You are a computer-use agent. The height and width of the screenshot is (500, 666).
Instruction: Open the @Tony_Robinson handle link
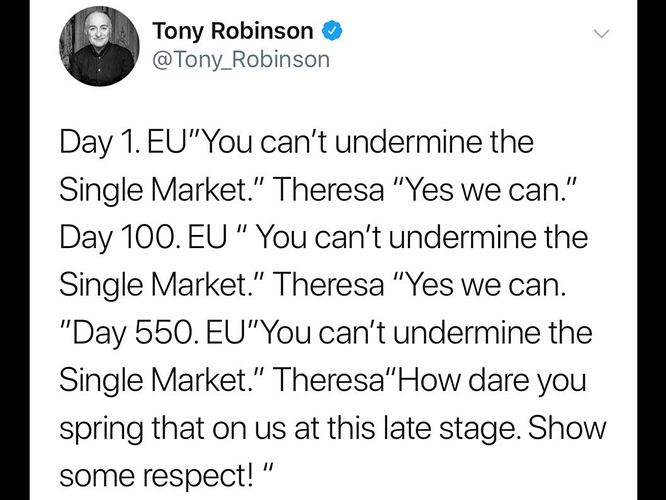[240, 60]
